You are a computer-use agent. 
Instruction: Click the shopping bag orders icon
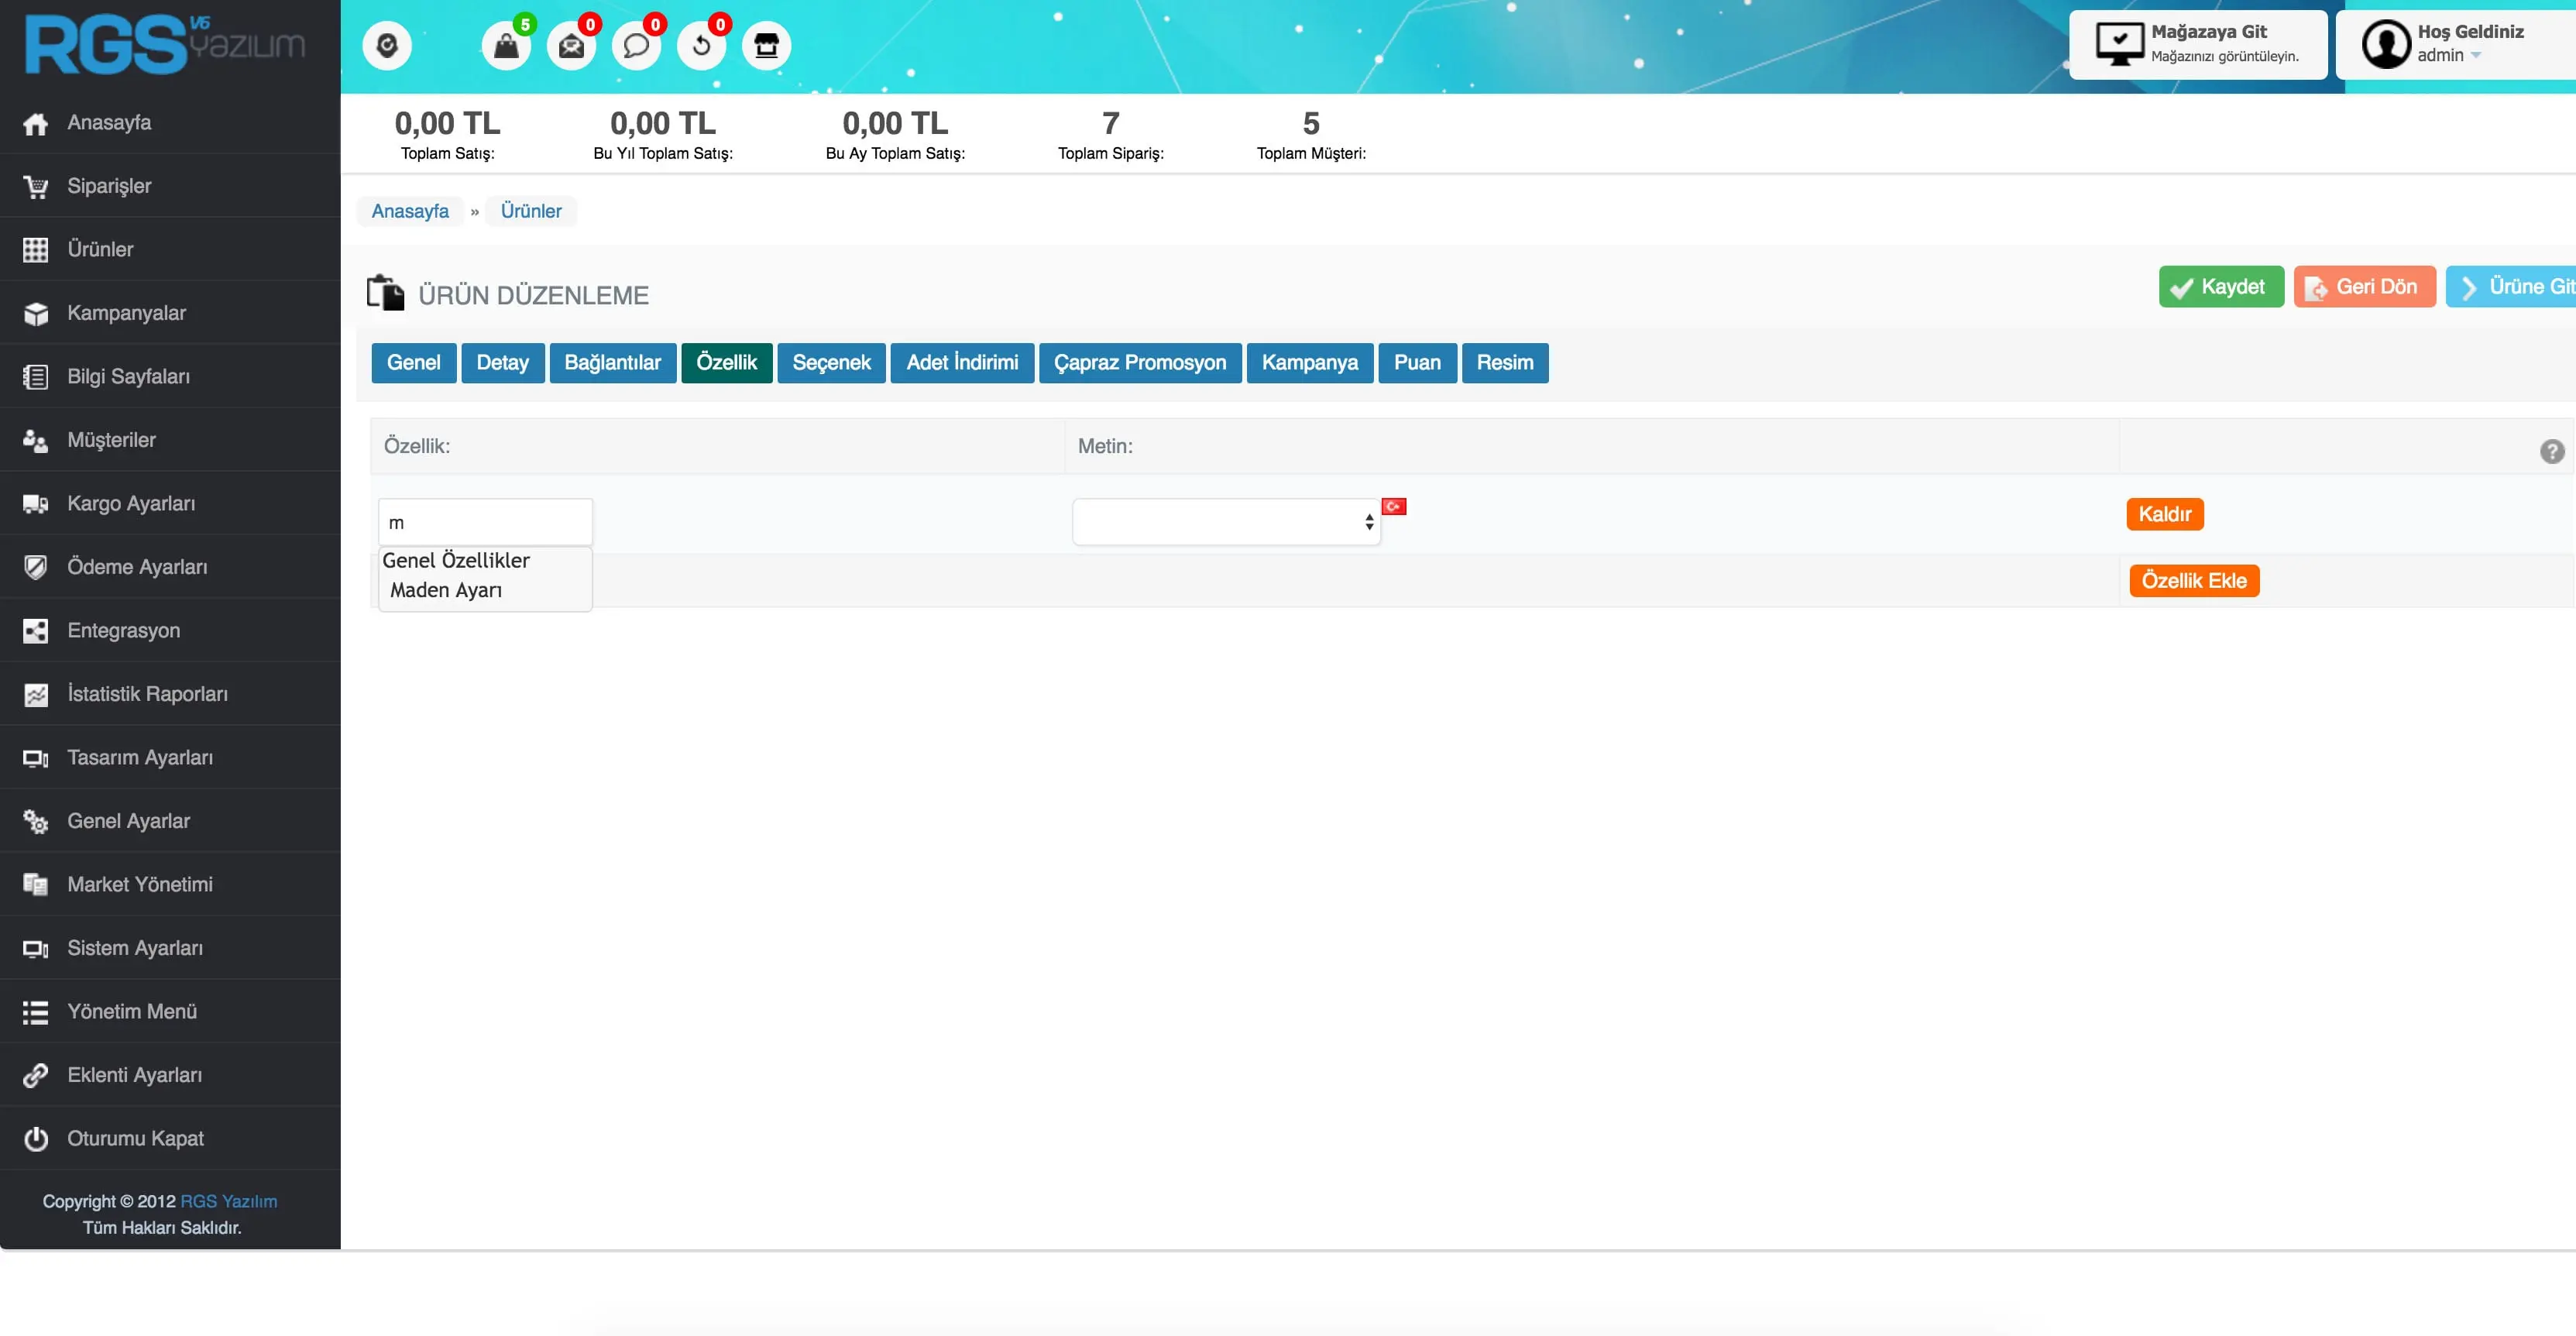(x=506, y=46)
